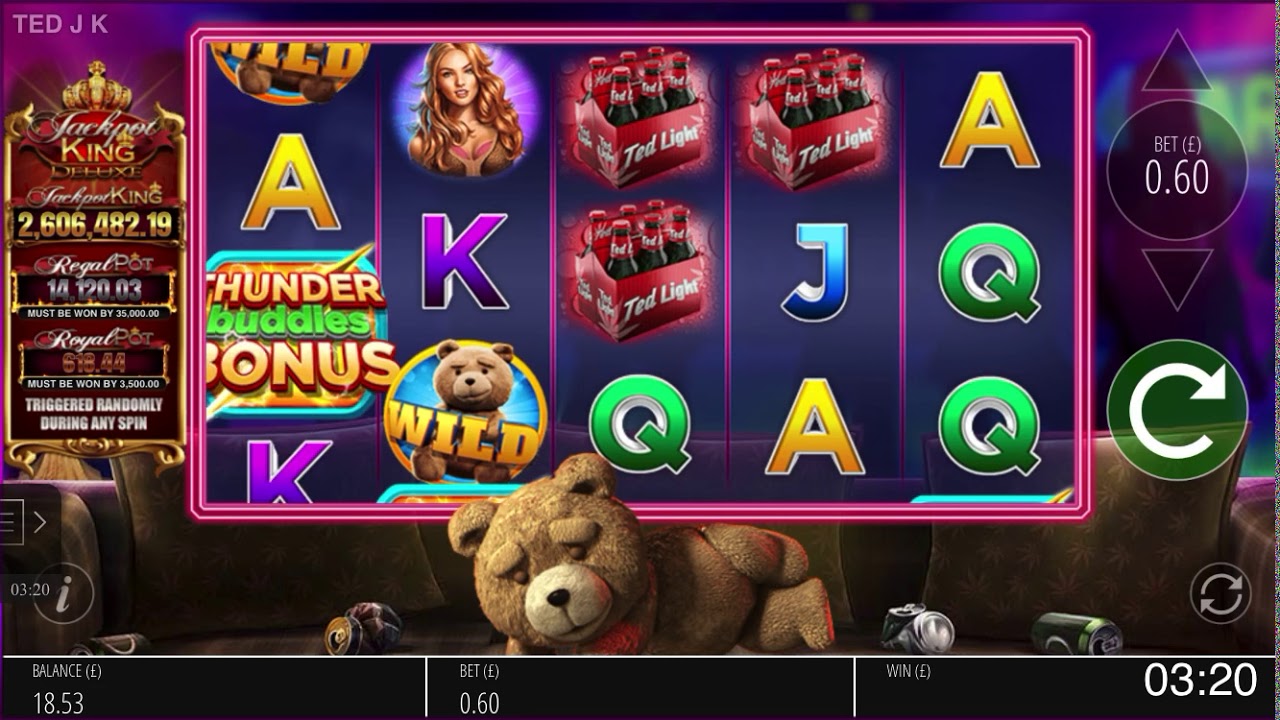
Task: Decrease bet with the down arrow
Action: pos(1177,279)
